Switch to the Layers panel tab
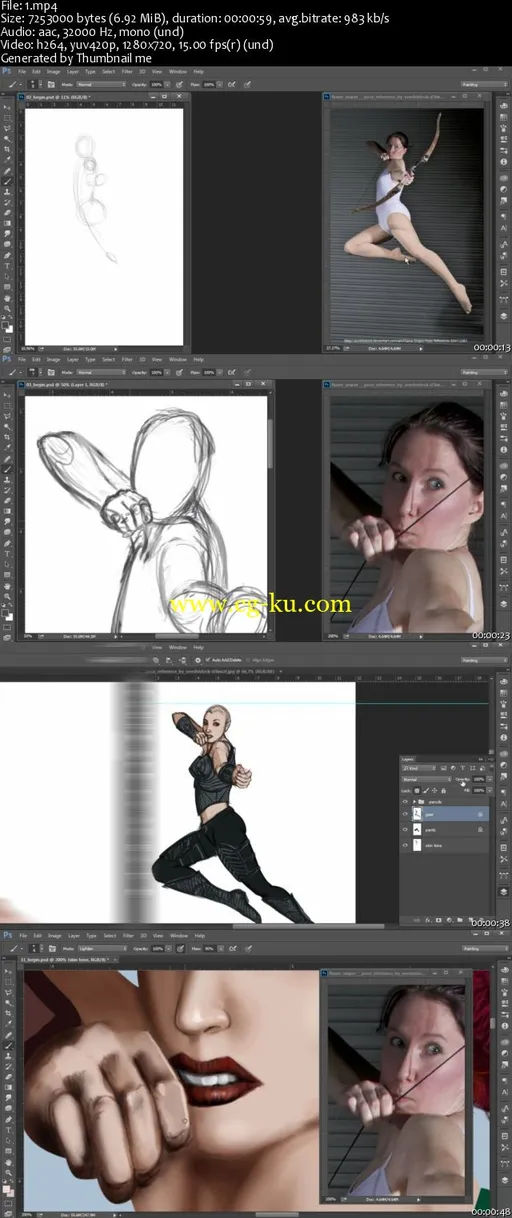This screenshot has width=512, height=1218. pyautogui.click(x=407, y=759)
